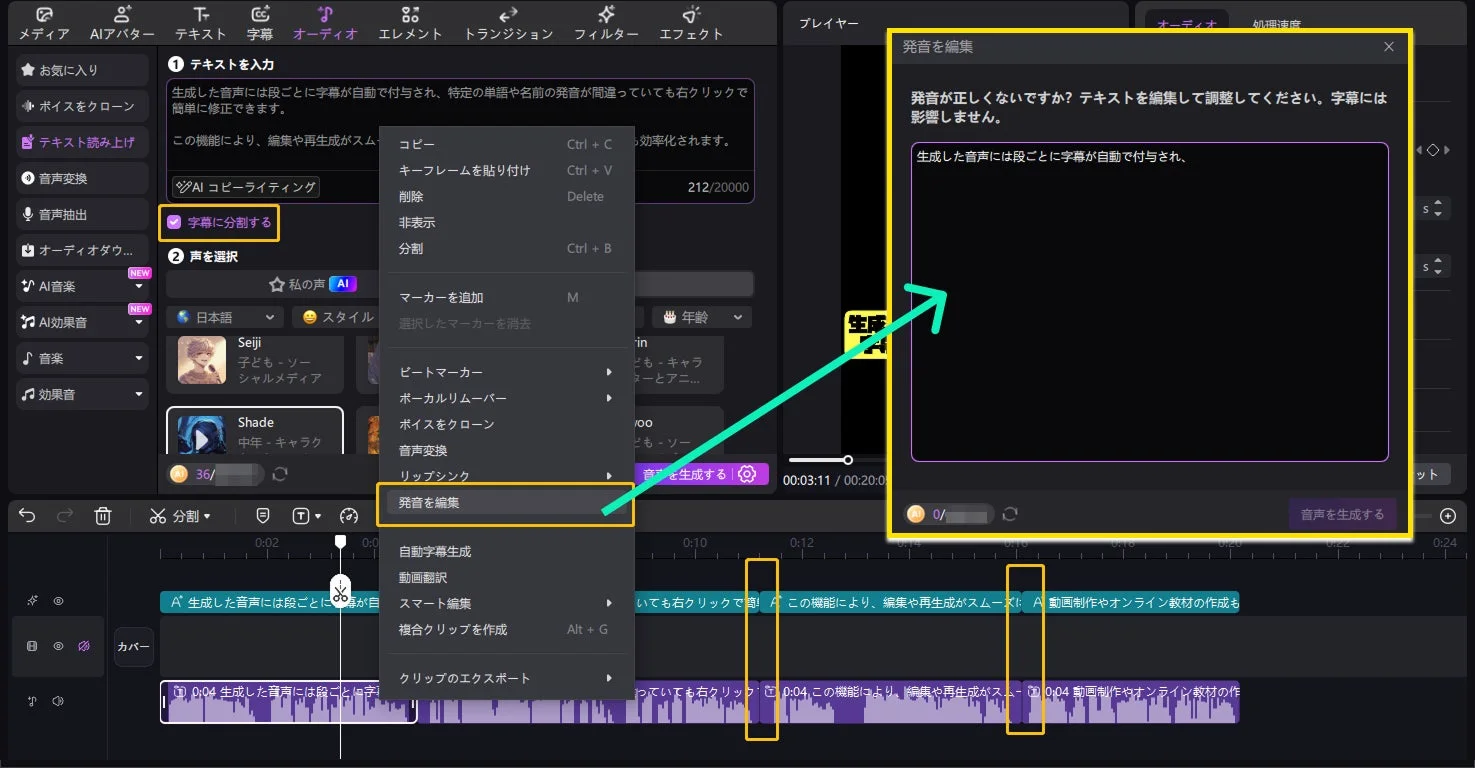Unmute the purple muted audio track icon

[x=84, y=646]
